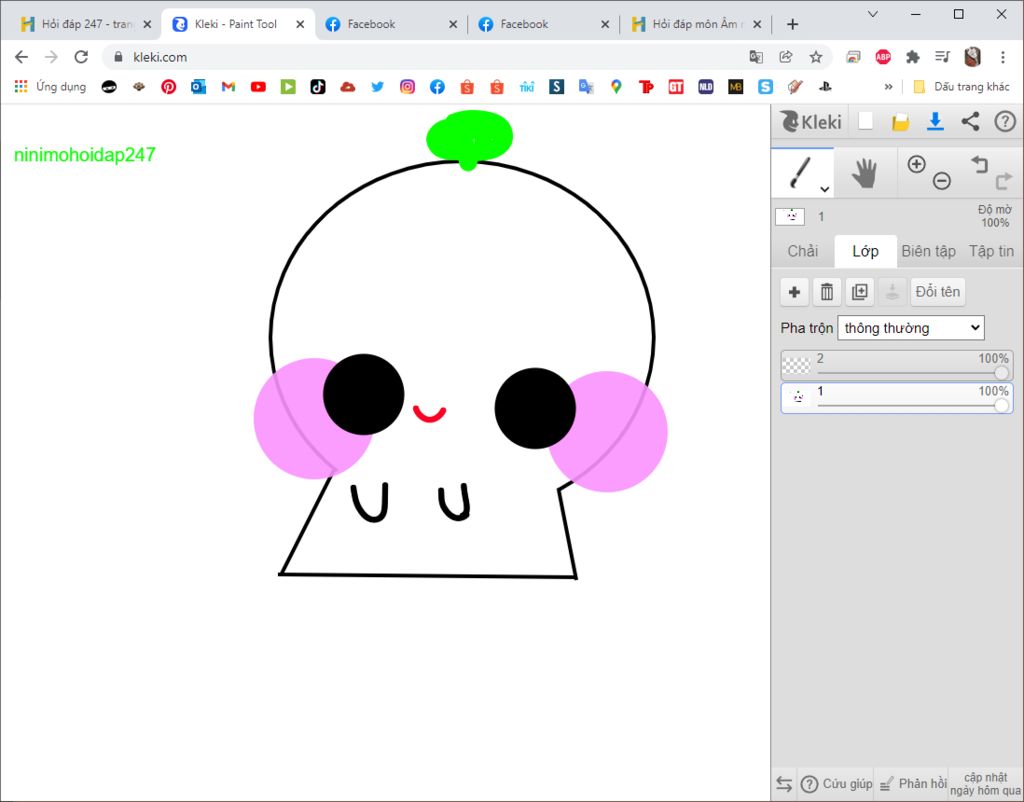The height and width of the screenshot is (802, 1024).
Task: Open the Biên tập tab
Action: tap(928, 251)
